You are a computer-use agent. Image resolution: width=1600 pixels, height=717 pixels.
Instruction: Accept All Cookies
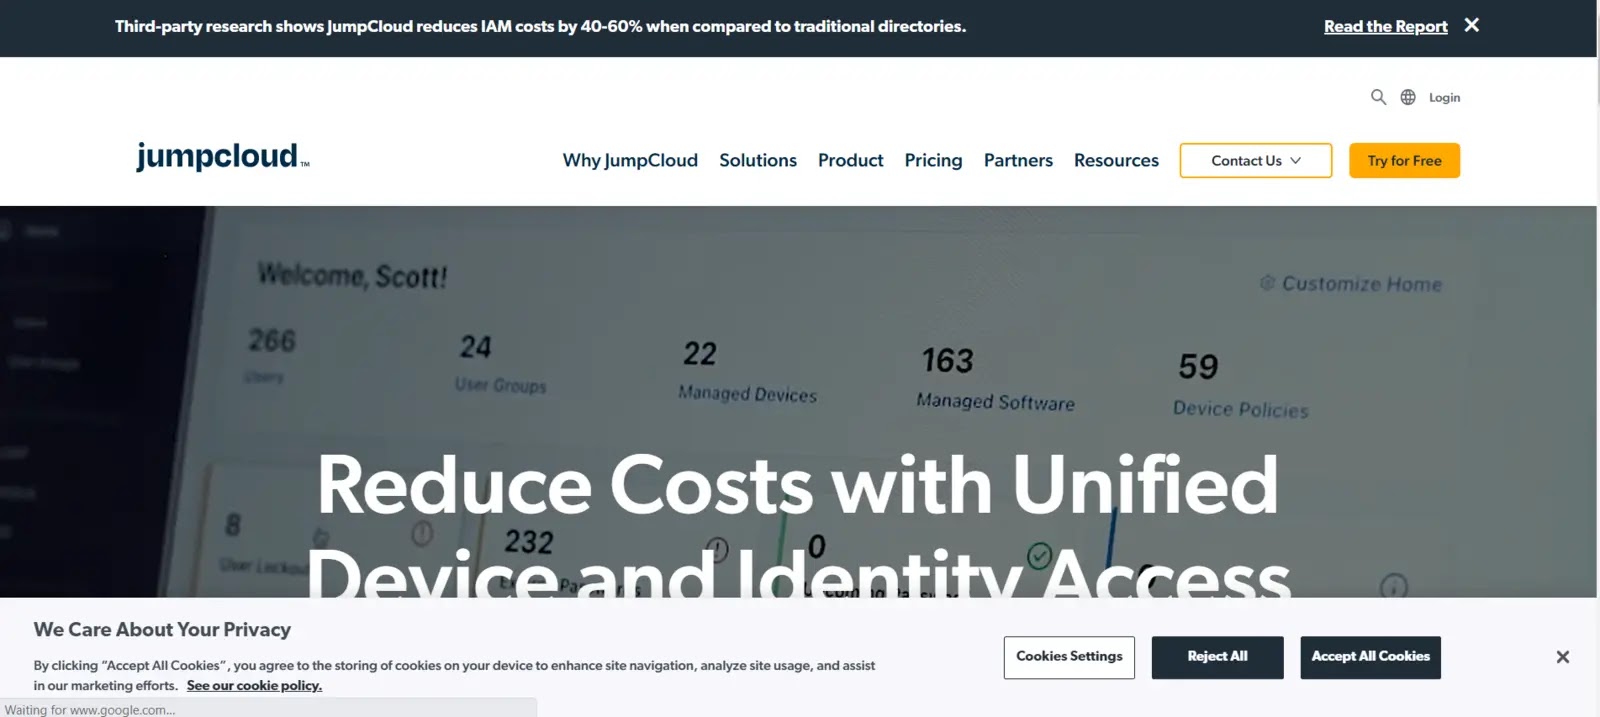coord(1370,657)
